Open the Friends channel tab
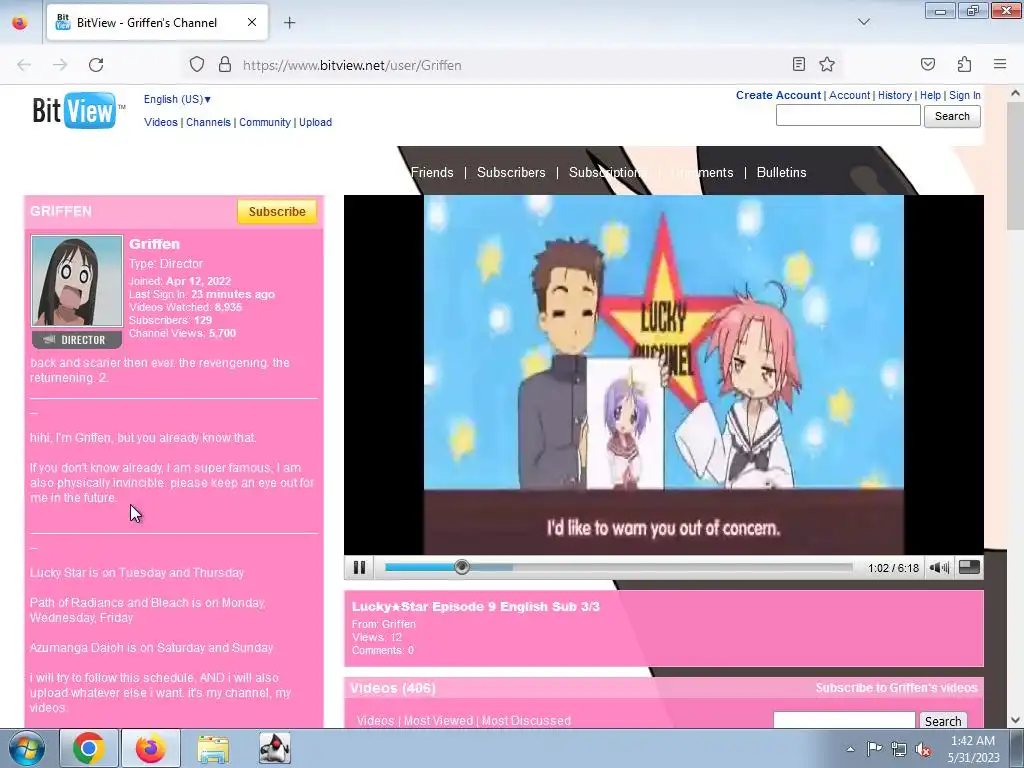The height and width of the screenshot is (768, 1024). pyautogui.click(x=432, y=172)
